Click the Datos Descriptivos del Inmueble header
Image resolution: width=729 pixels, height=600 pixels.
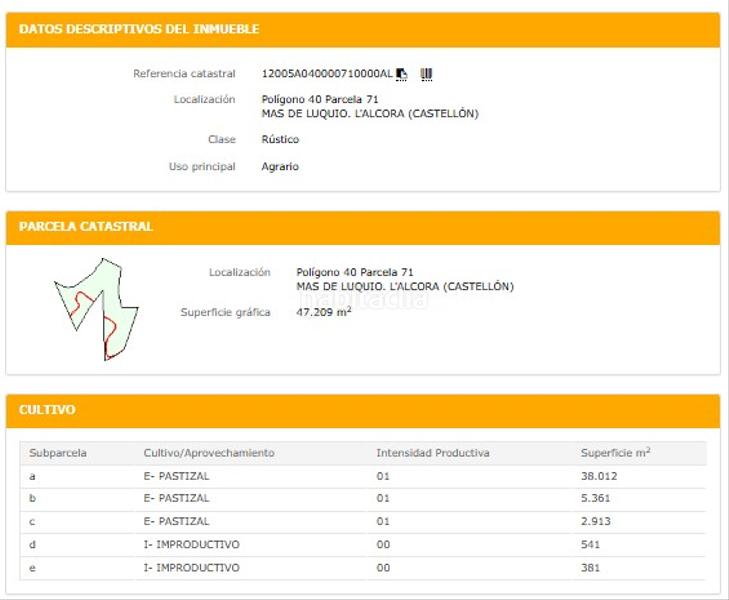139,29
